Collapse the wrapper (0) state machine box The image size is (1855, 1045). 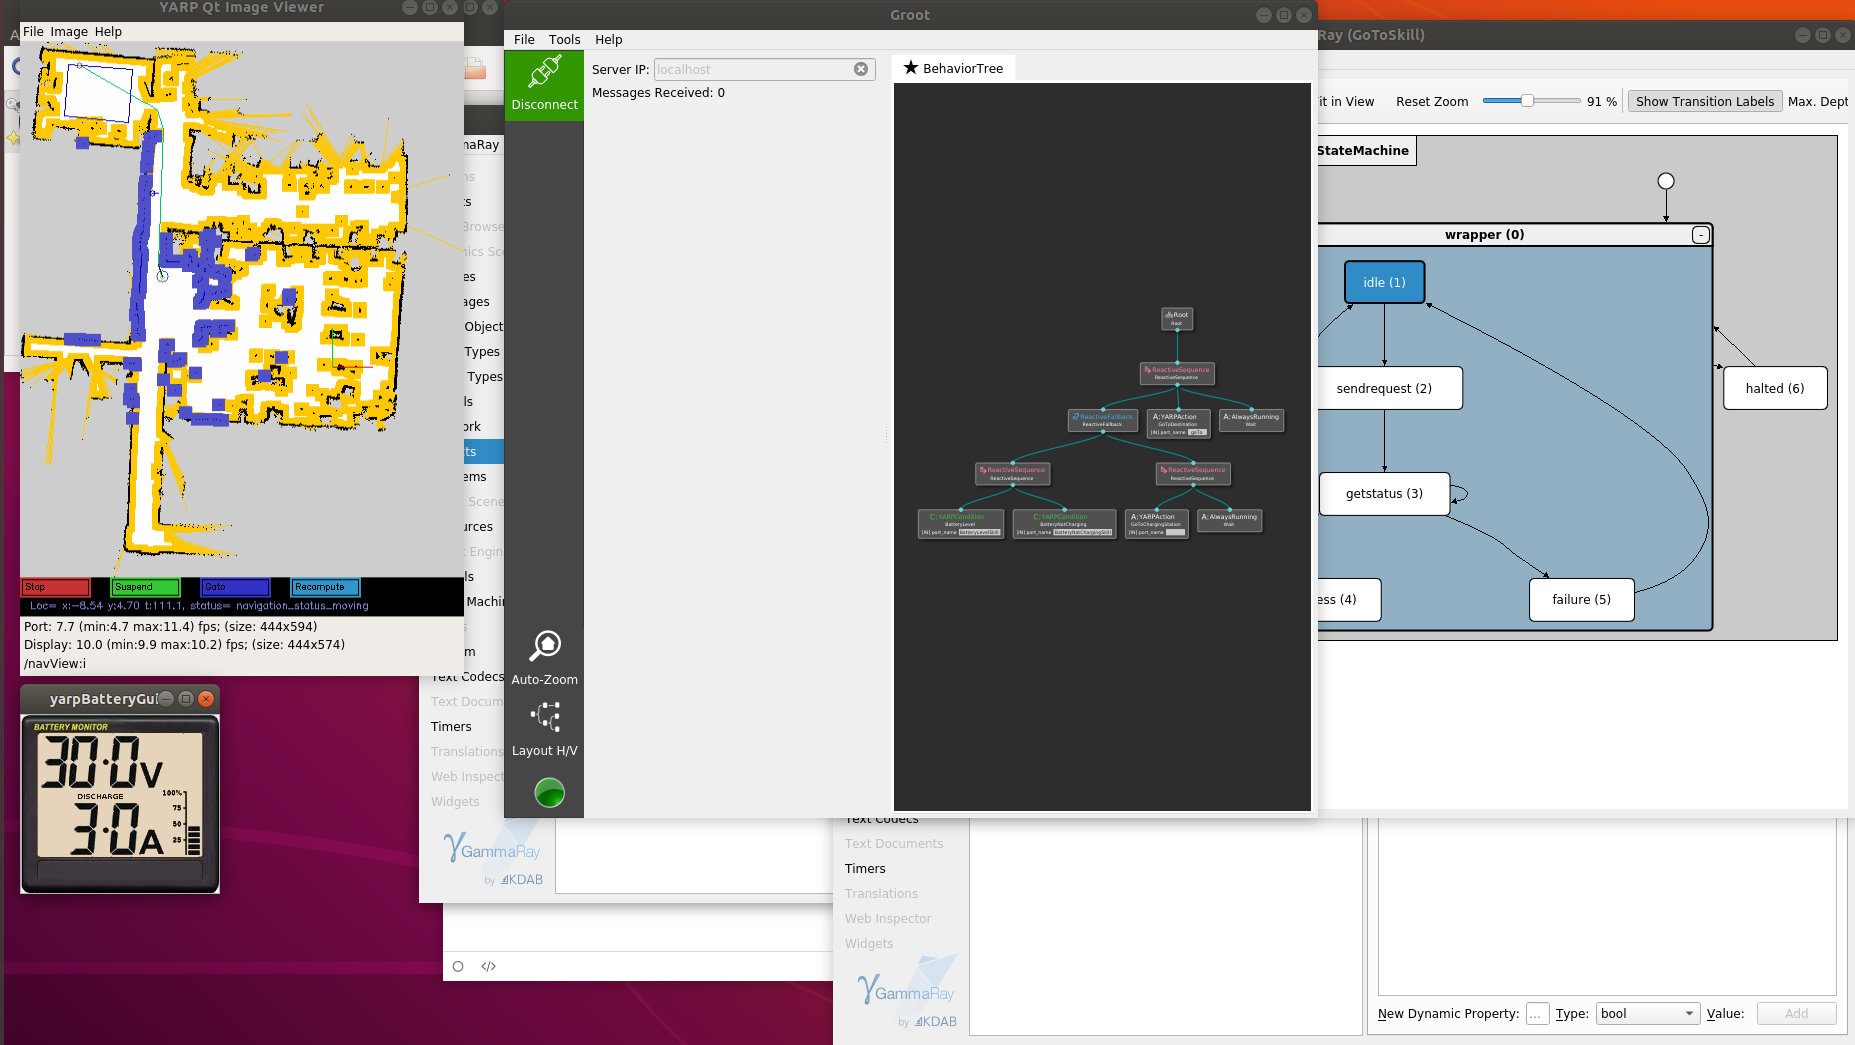pyautogui.click(x=1700, y=234)
